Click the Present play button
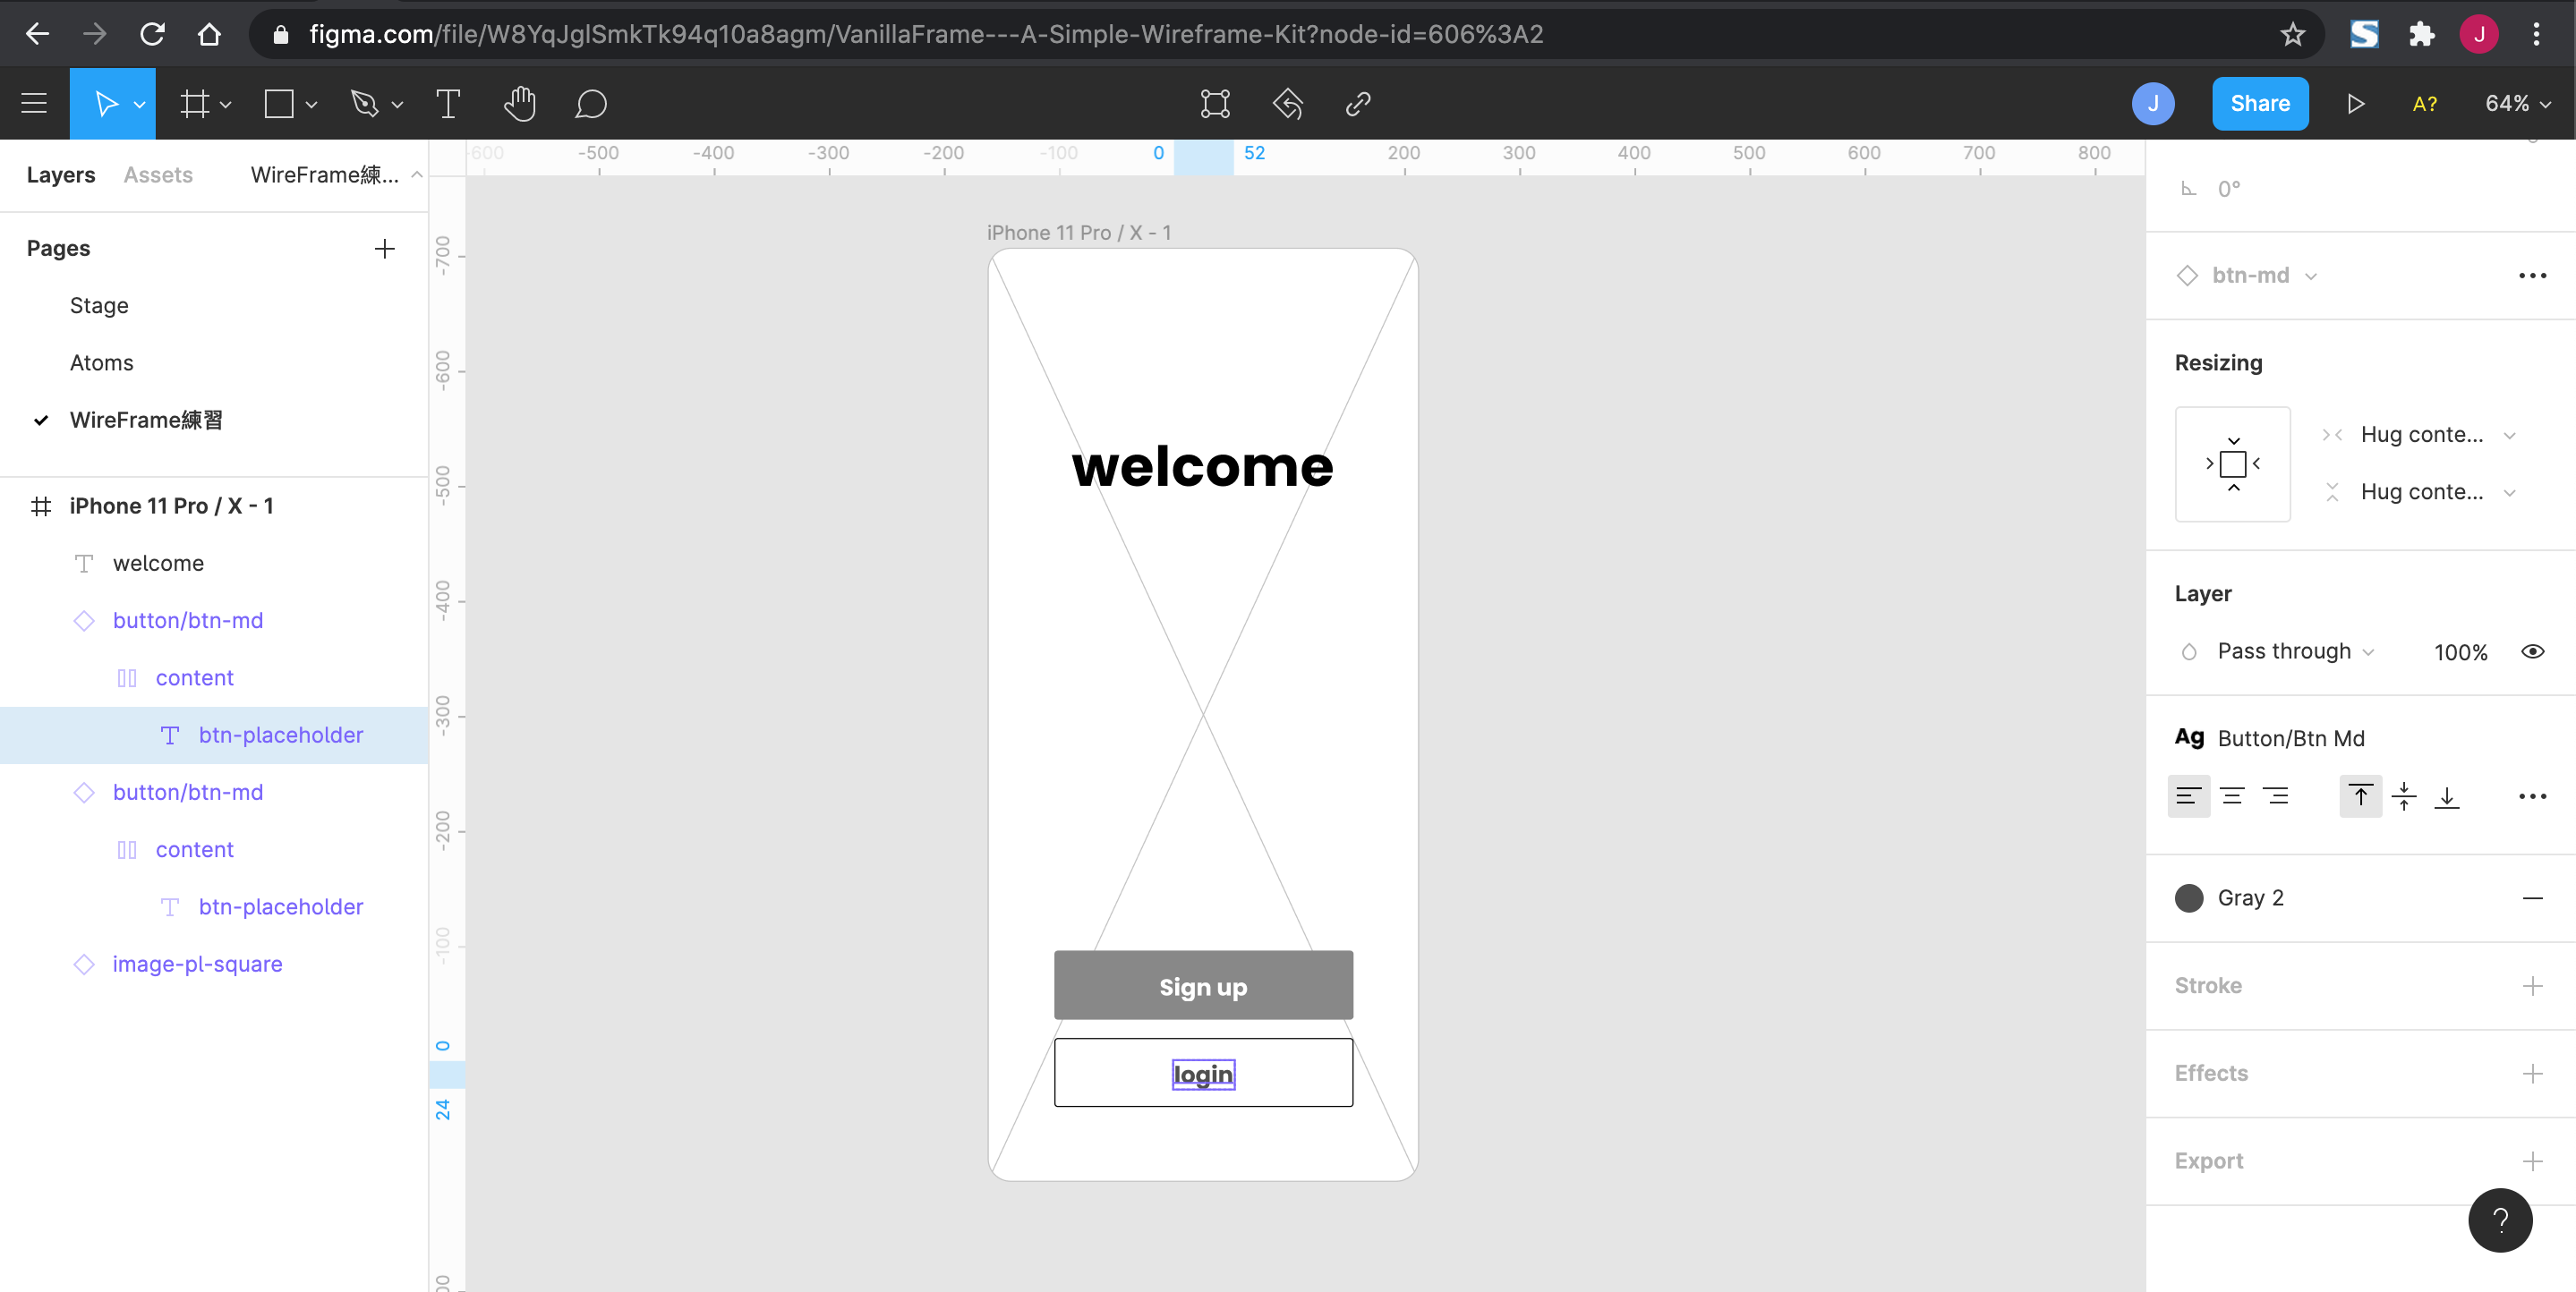This screenshot has height=1292, width=2576. pyautogui.click(x=2355, y=104)
